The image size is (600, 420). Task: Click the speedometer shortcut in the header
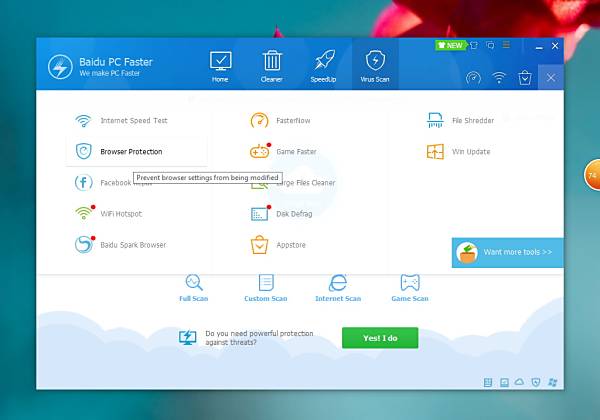[473, 78]
